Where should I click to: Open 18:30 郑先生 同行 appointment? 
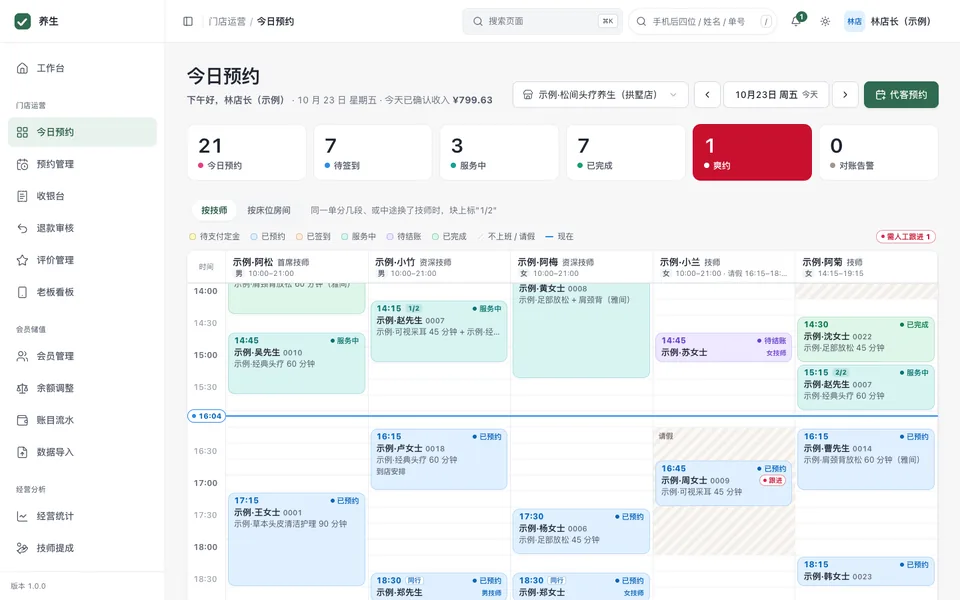[x=439, y=587]
